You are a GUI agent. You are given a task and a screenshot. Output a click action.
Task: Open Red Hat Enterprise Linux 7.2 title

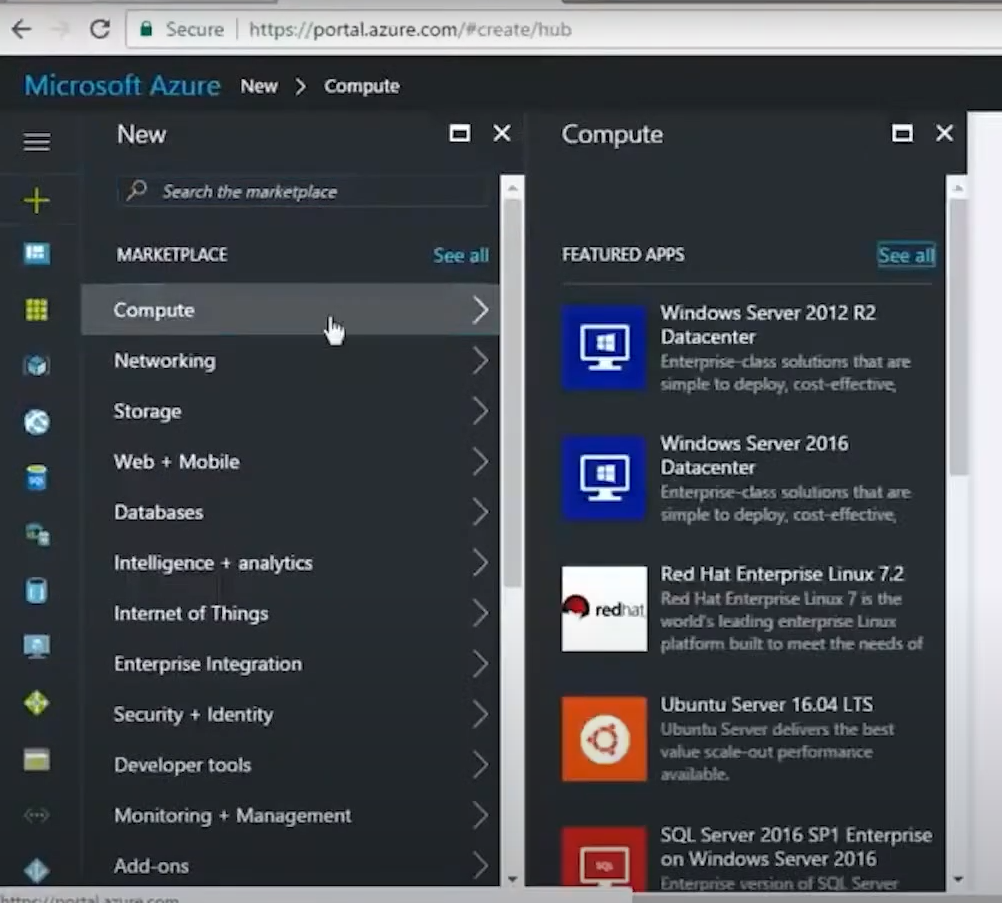(782, 573)
